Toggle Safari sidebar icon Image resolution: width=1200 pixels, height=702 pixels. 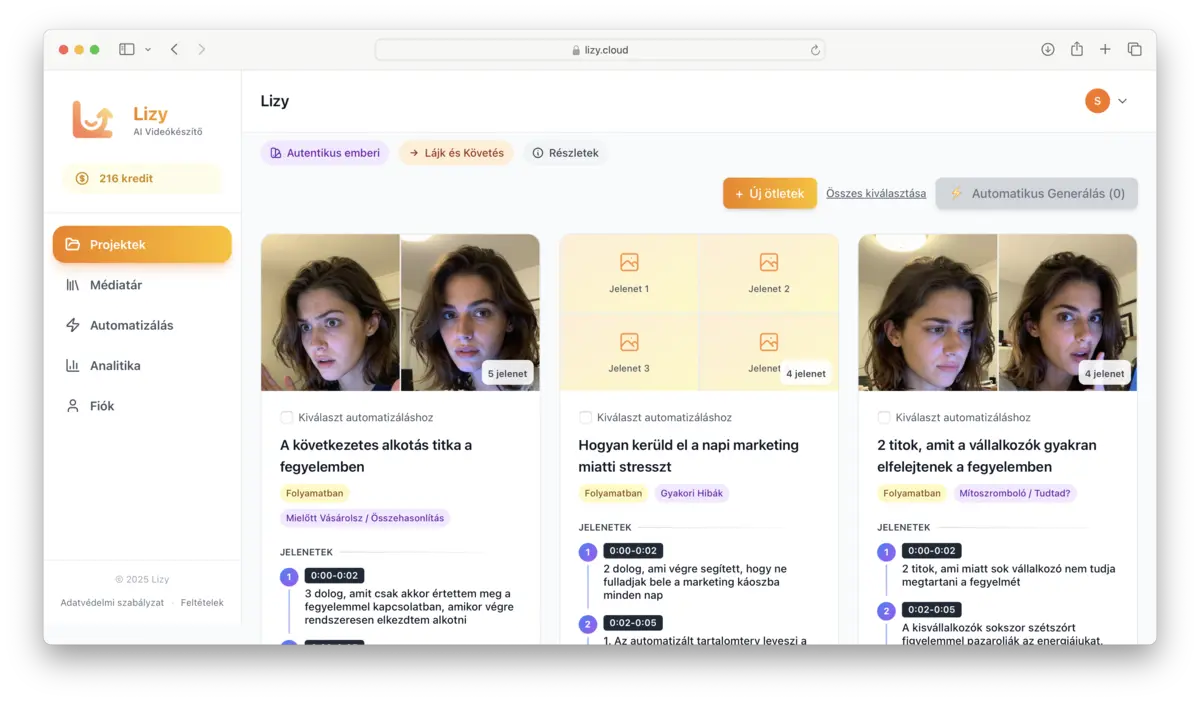[127, 49]
